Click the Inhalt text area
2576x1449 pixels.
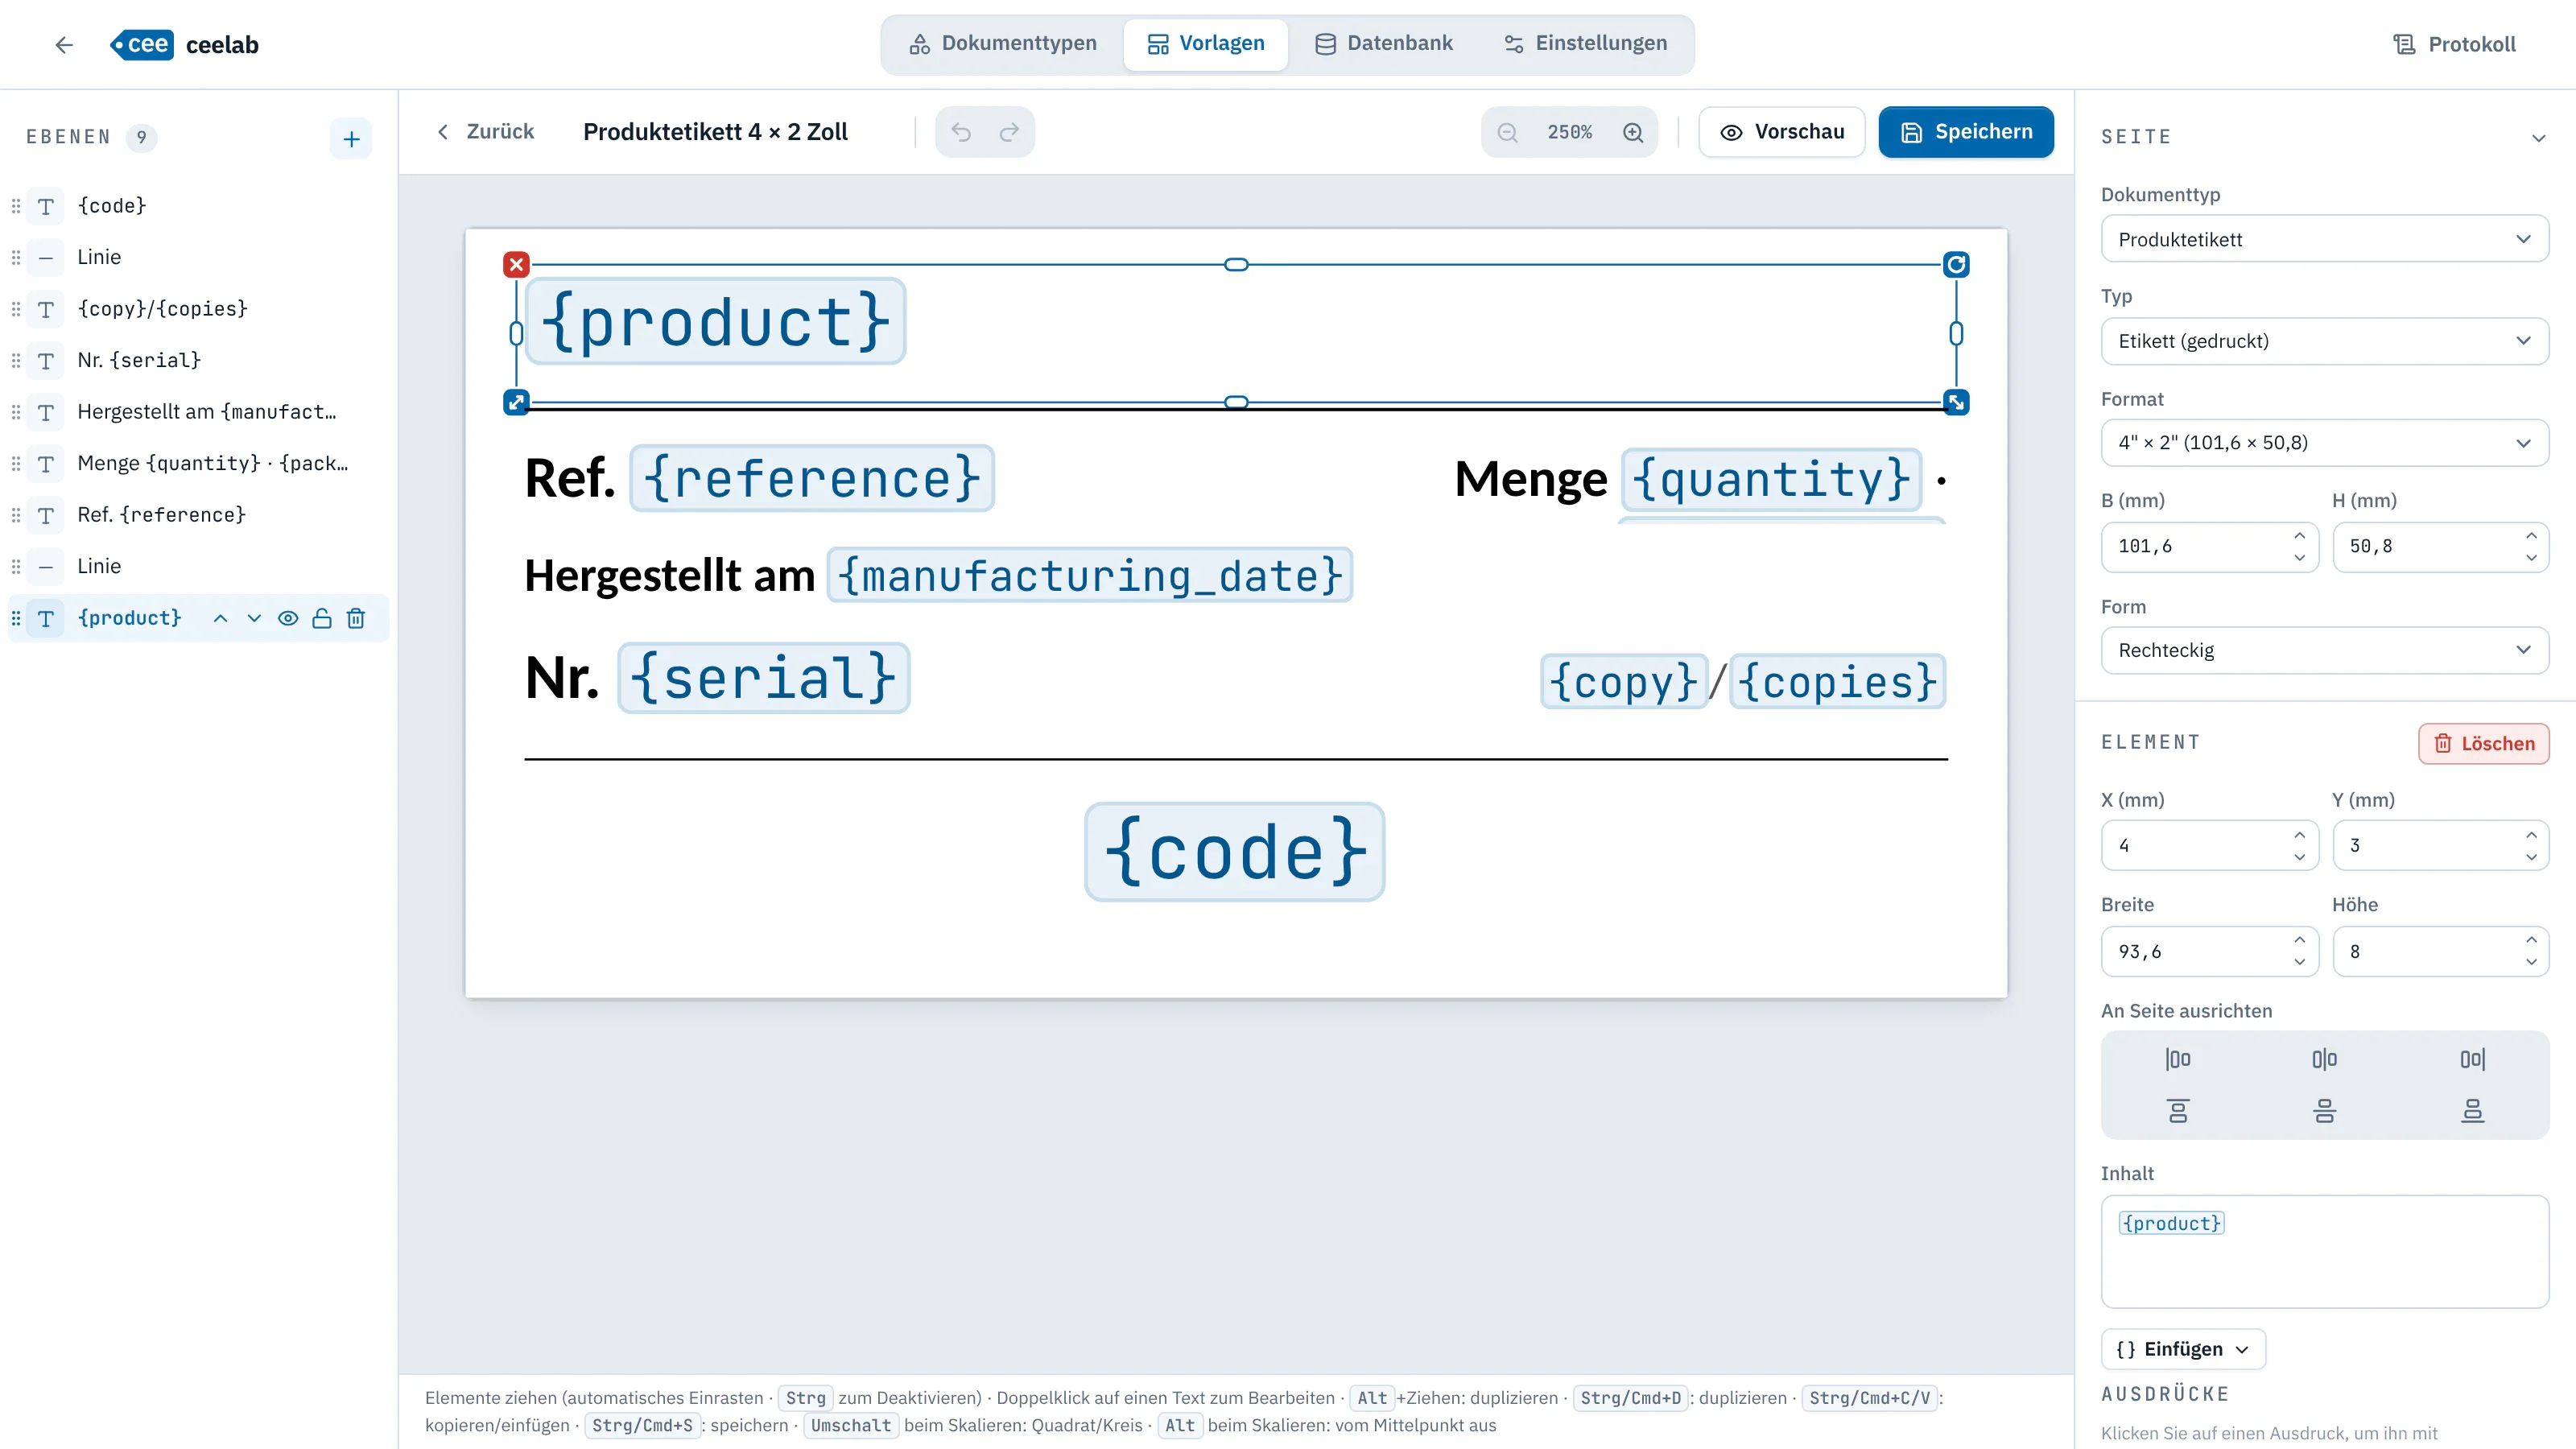point(2324,1251)
